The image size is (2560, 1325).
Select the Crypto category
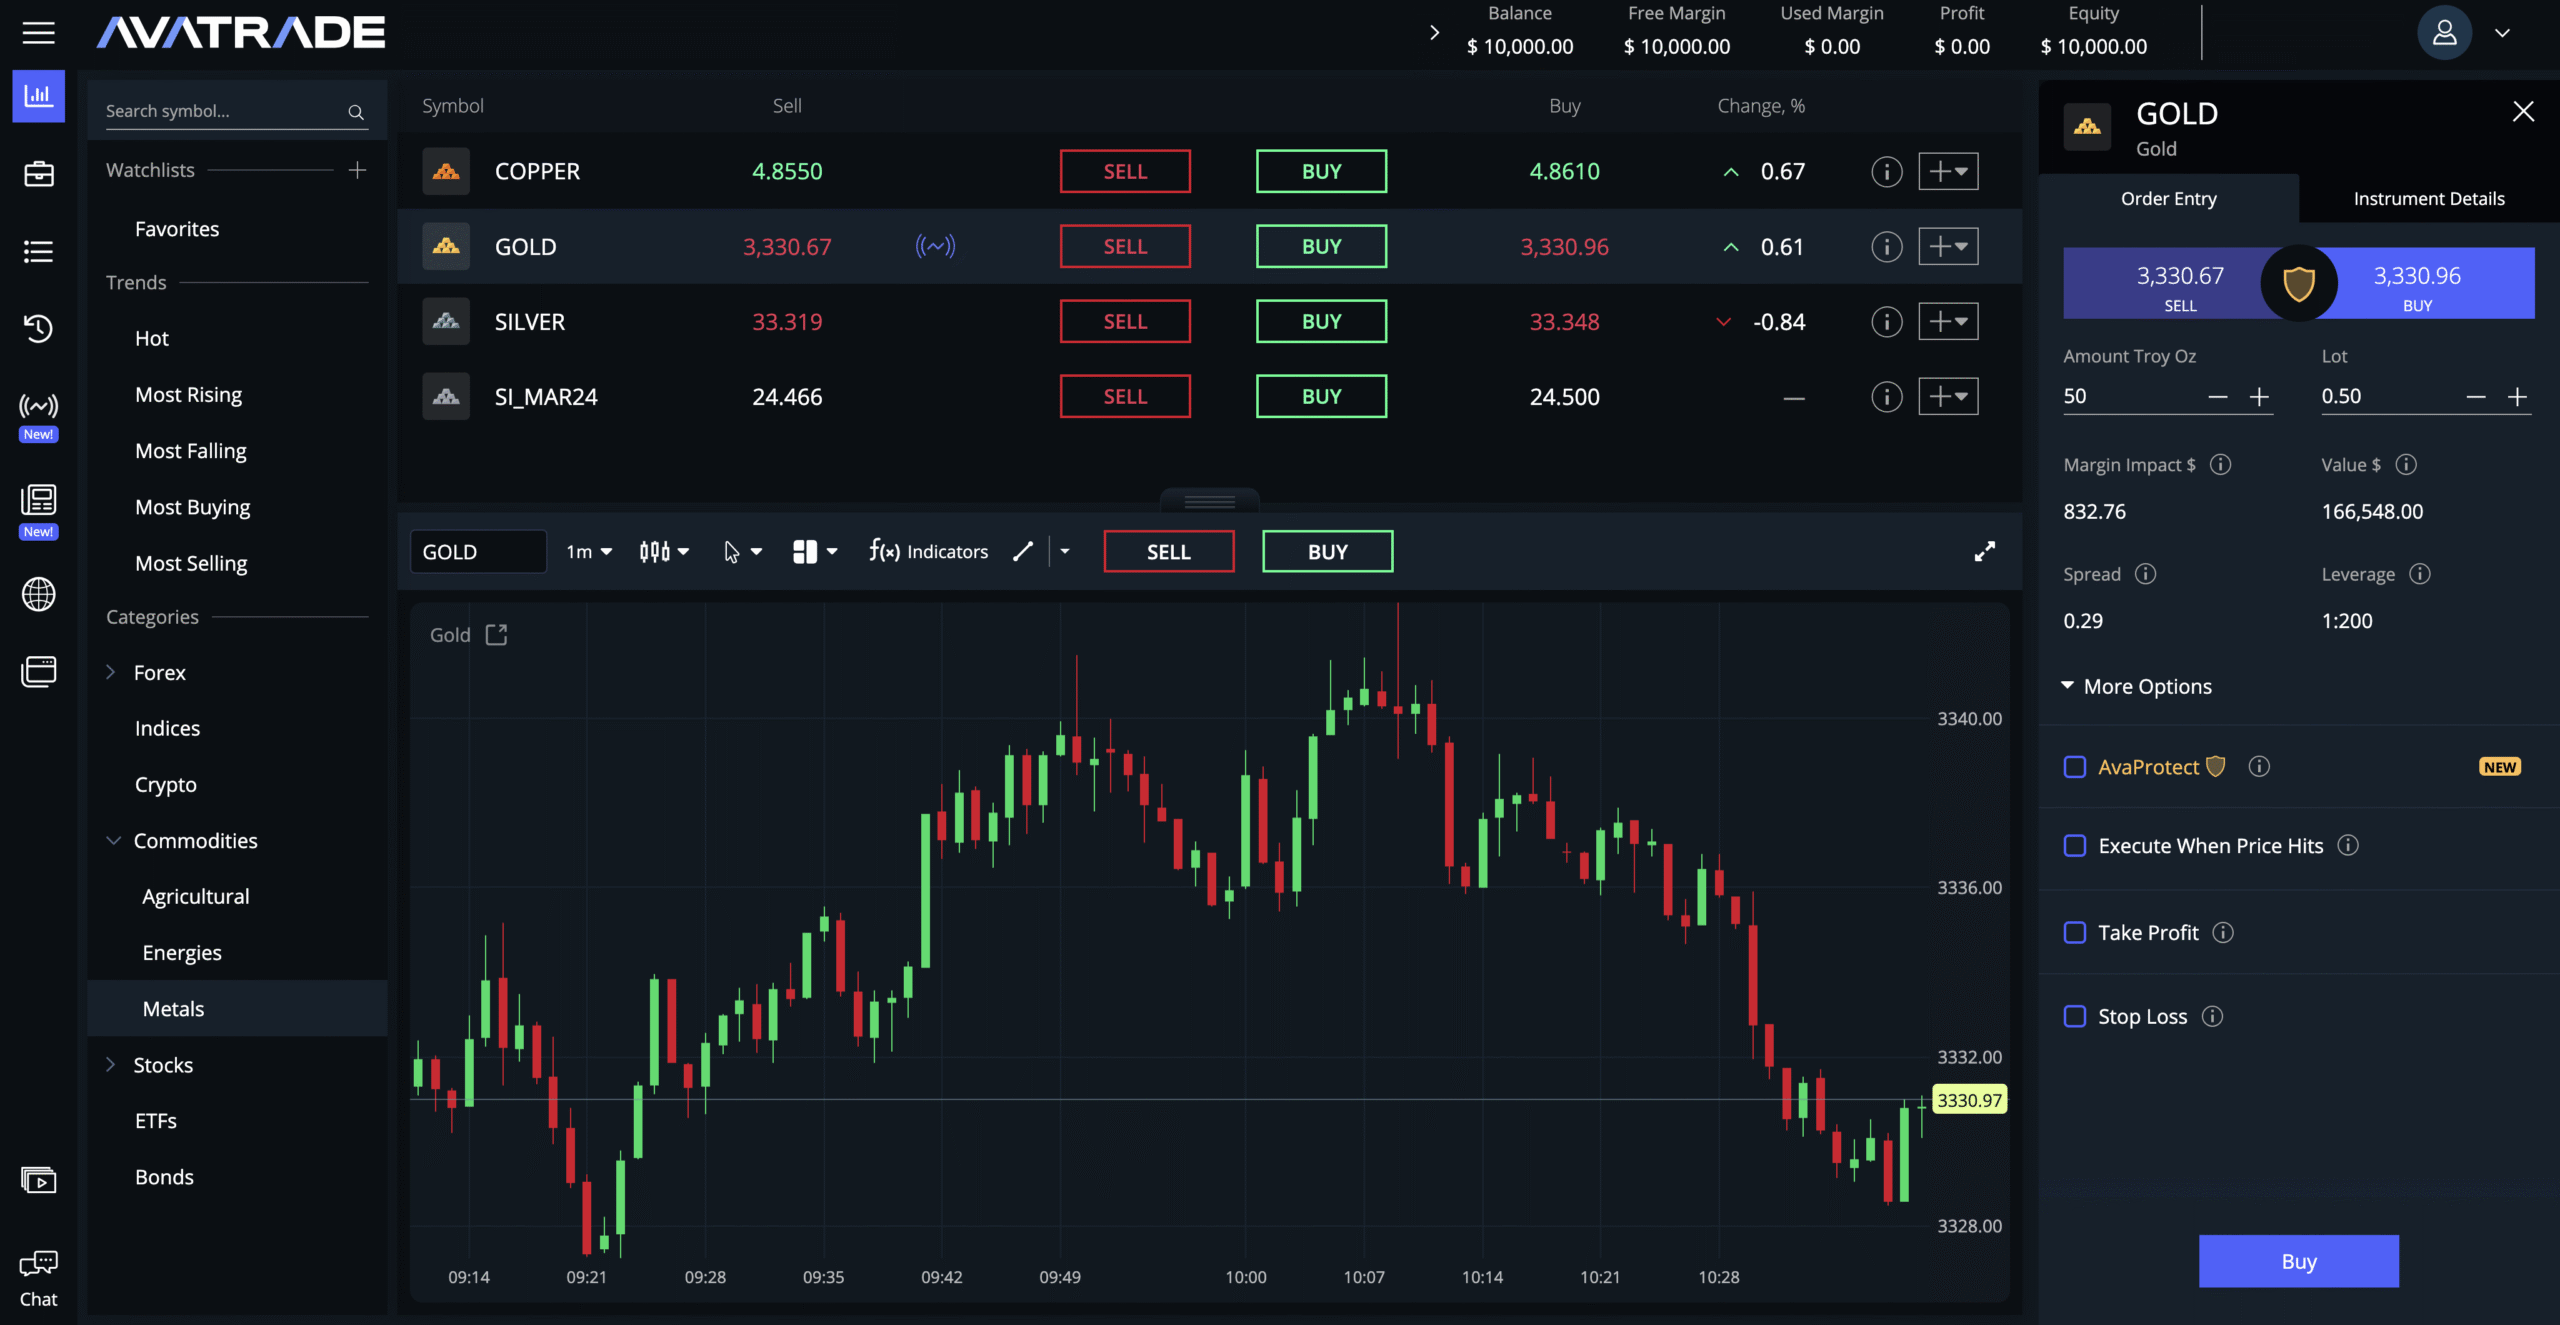click(x=165, y=785)
